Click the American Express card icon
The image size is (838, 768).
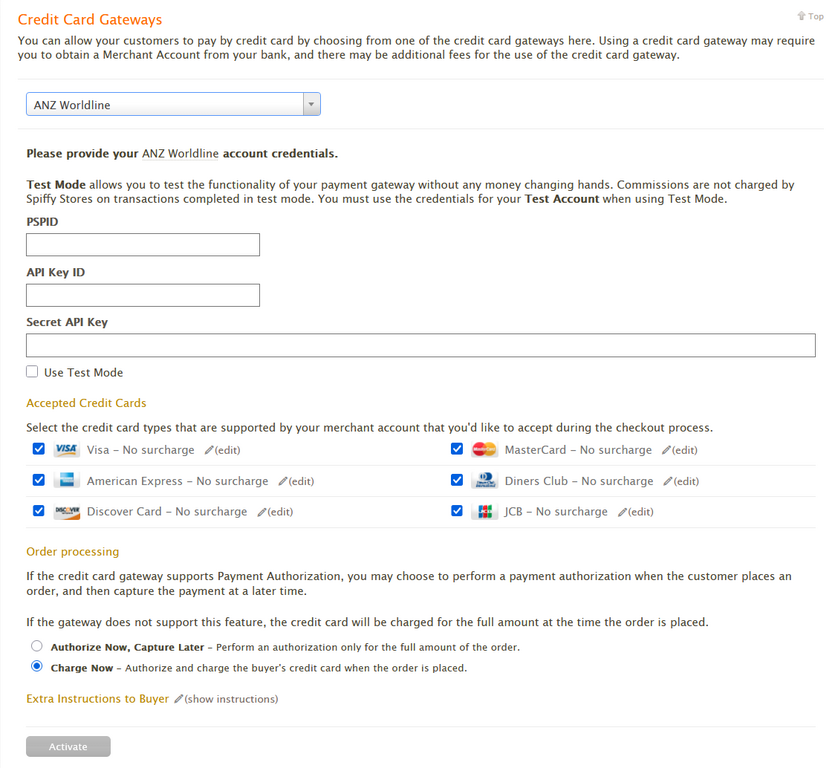(x=66, y=481)
